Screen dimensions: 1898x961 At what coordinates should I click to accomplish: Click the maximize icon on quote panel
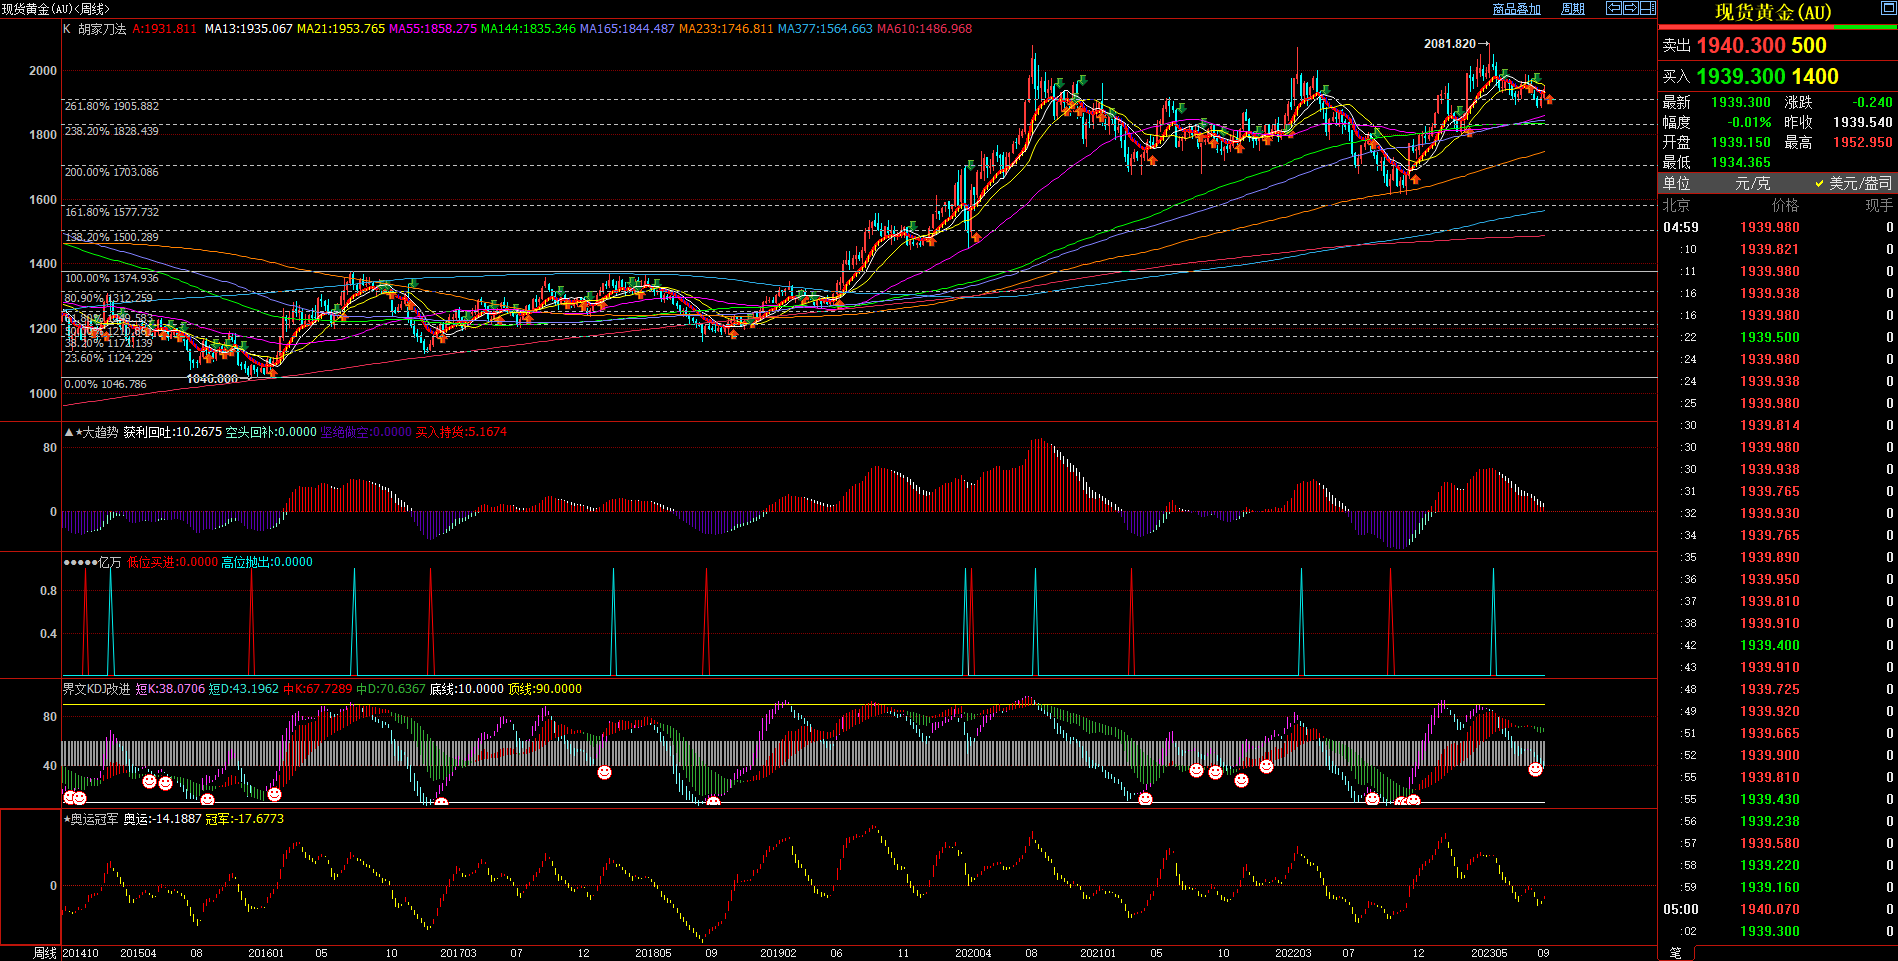(x=1889, y=9)
